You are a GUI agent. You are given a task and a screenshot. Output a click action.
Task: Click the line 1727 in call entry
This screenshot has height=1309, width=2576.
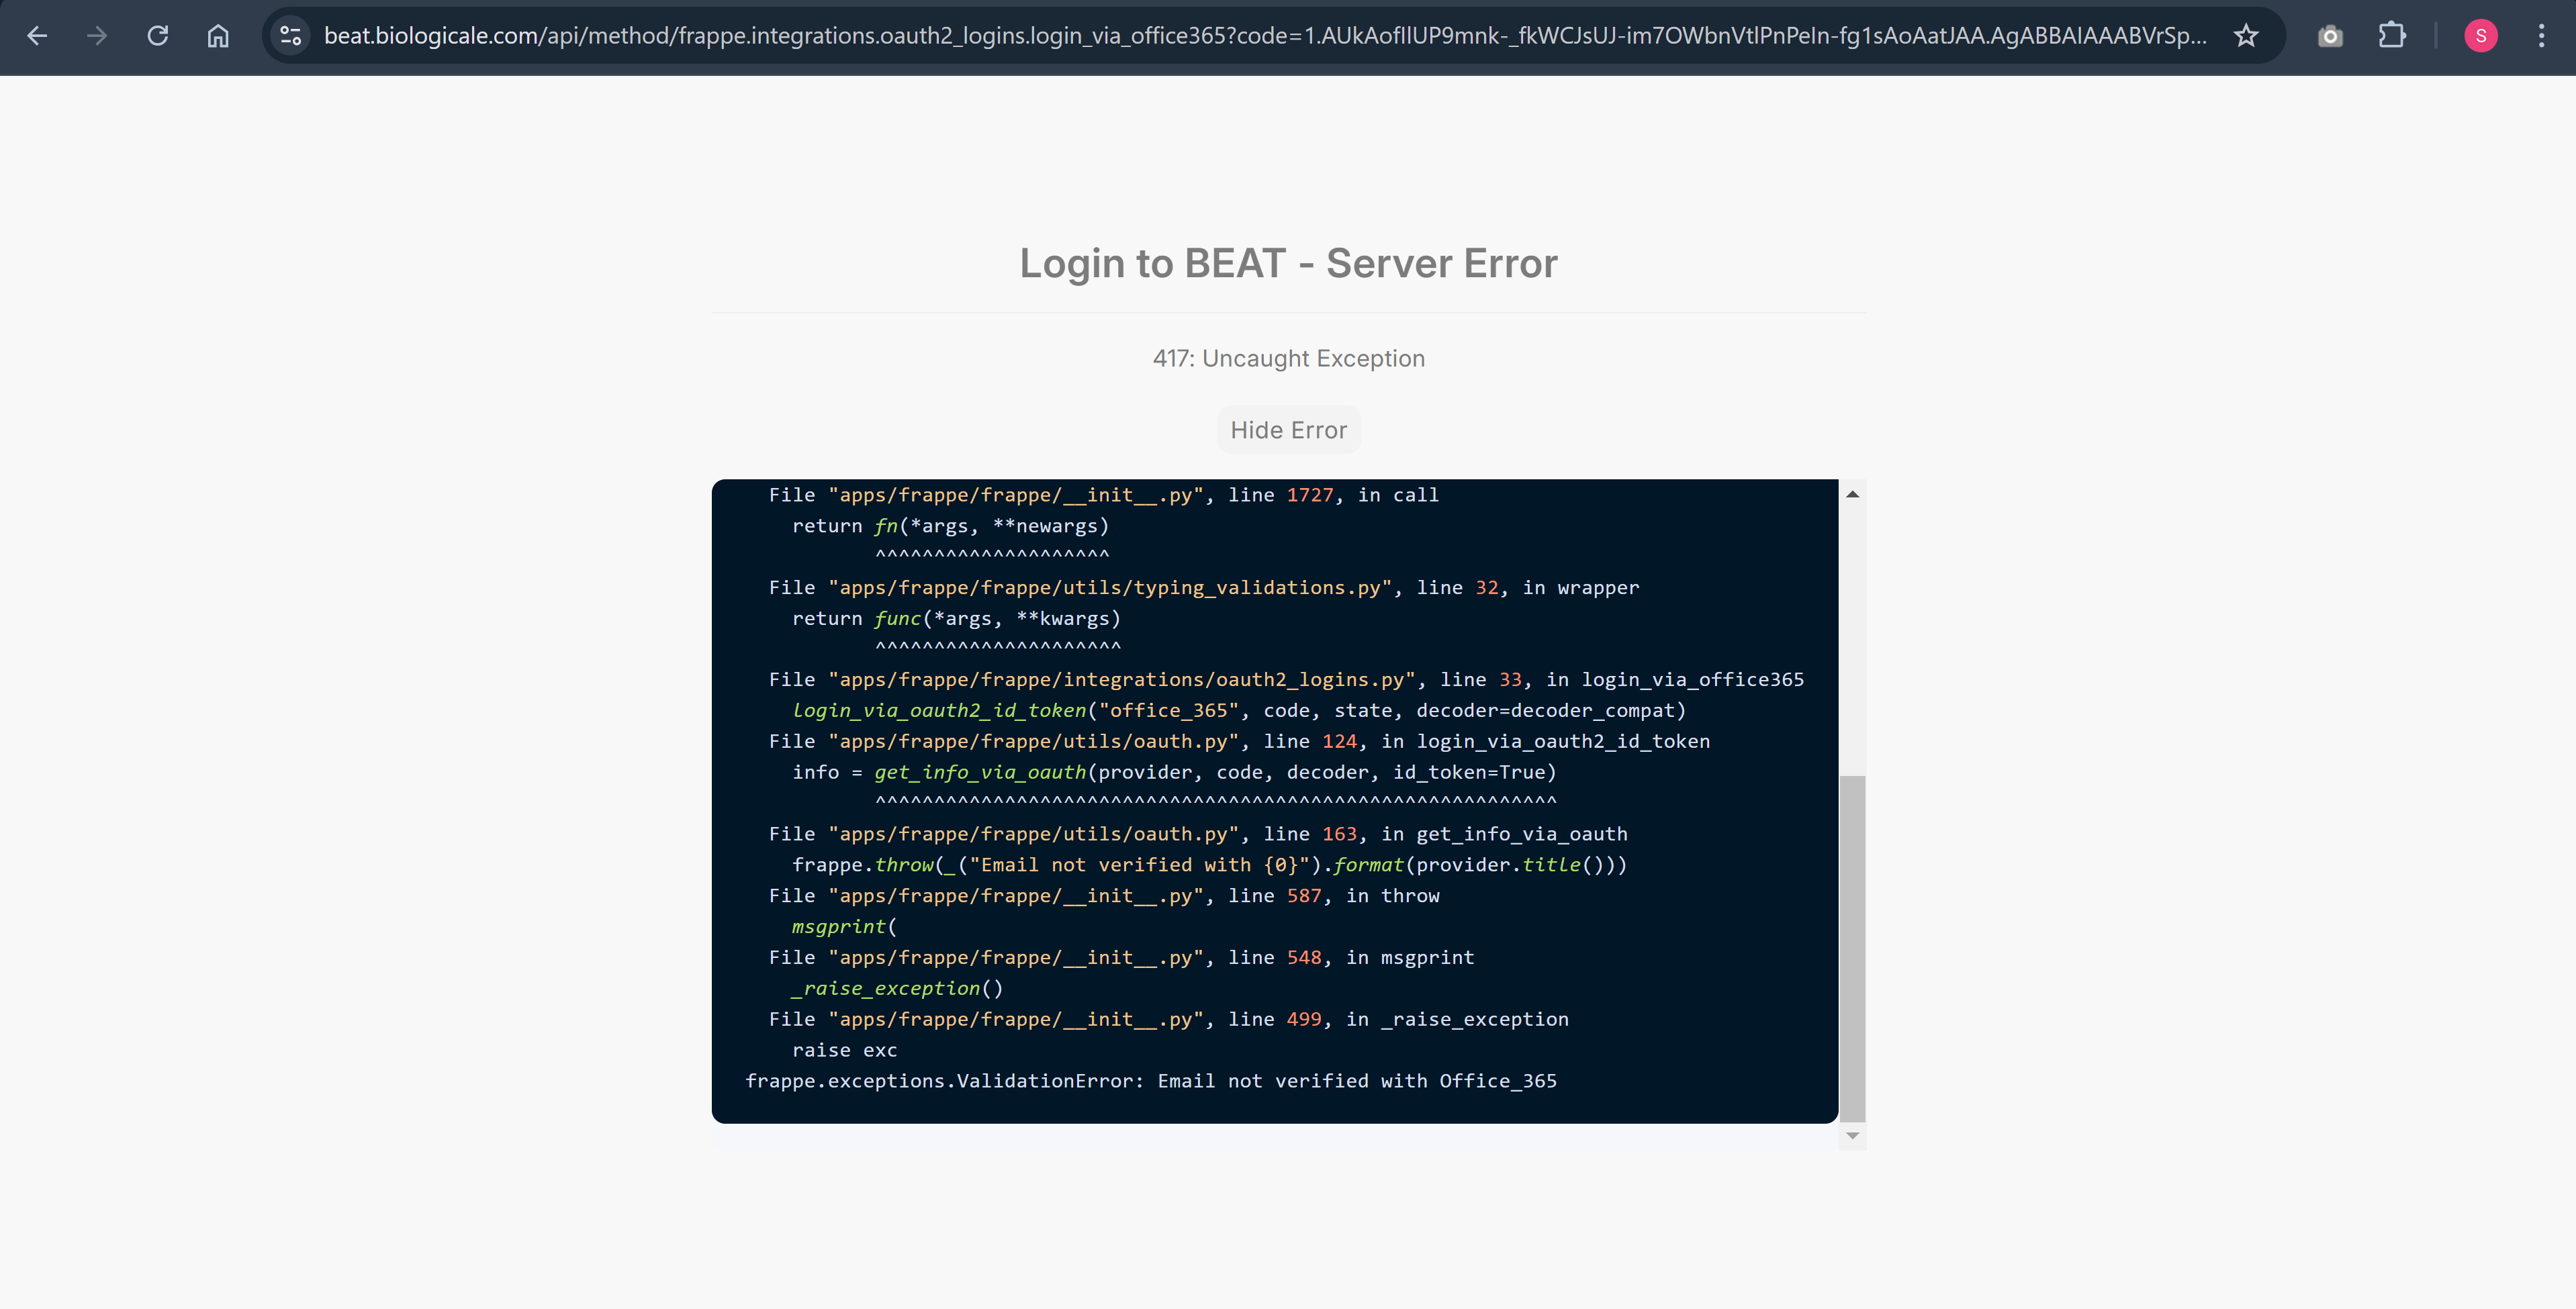pyautogui.click(x=1104, y=495)
